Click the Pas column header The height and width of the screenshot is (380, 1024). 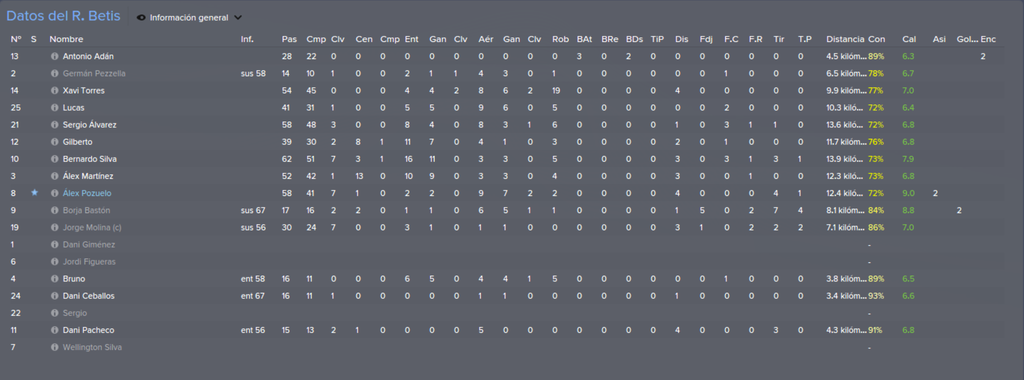coord(289,39)
